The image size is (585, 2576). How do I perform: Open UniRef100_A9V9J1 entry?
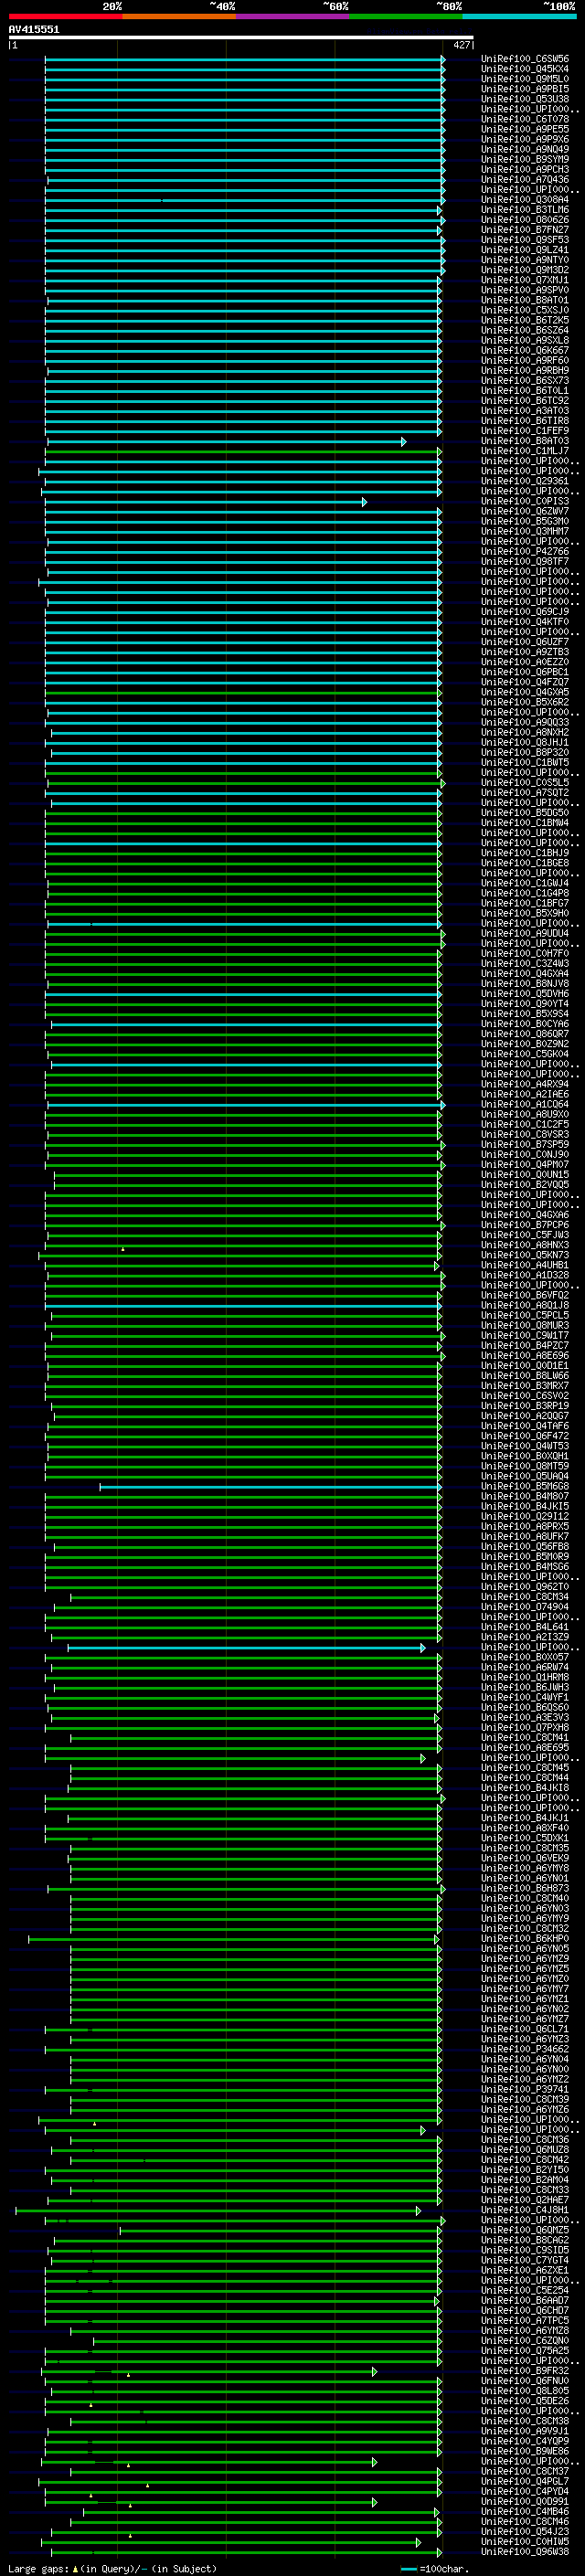click(x=525, y=2431)
